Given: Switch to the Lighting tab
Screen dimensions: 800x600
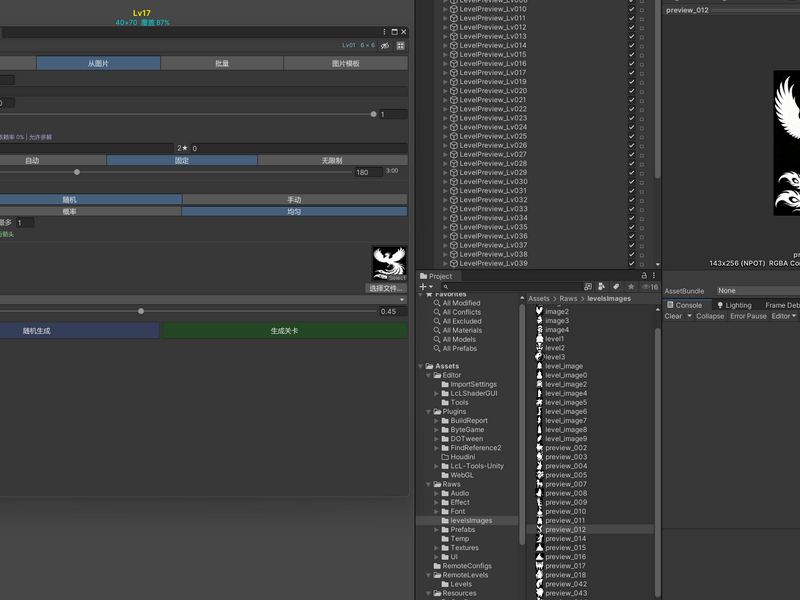Looking at the screenshot, I should point(734,305).
